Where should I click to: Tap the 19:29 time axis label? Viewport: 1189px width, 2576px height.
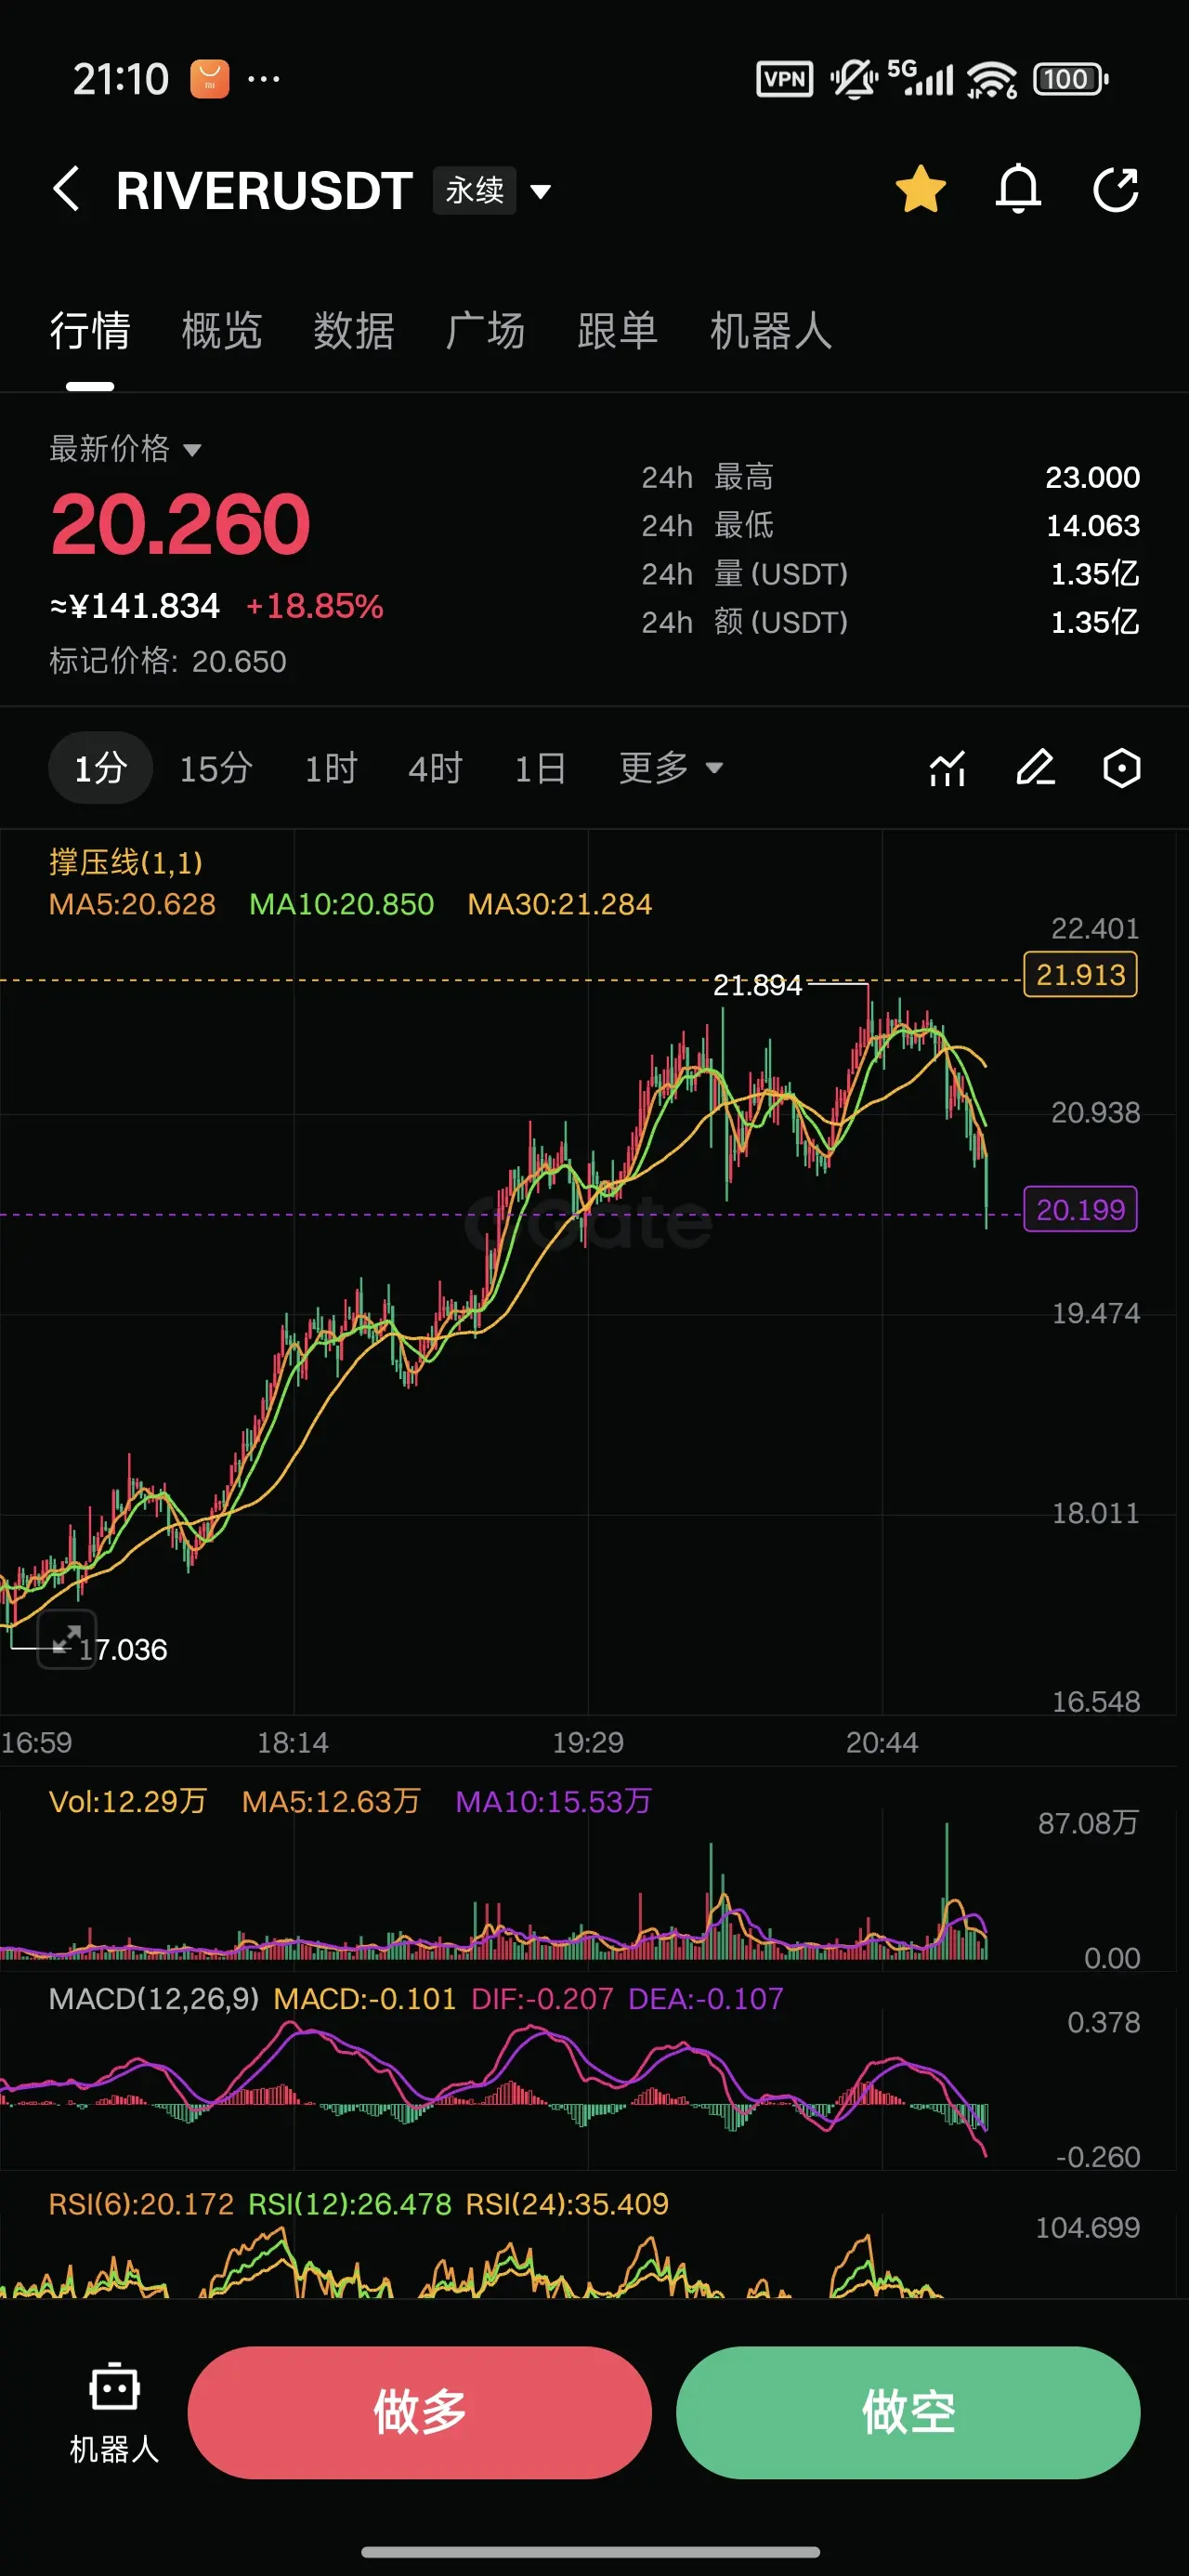pyautogui.click(x=588, y=1743)
